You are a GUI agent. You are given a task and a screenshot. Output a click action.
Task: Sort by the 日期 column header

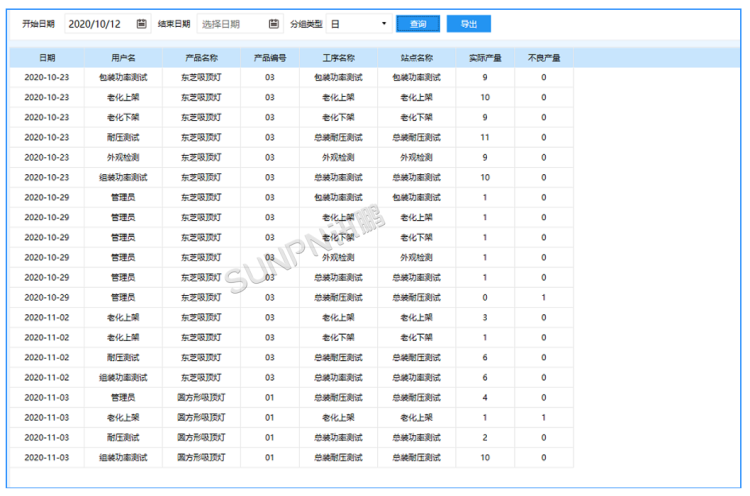tap(47, 58)
